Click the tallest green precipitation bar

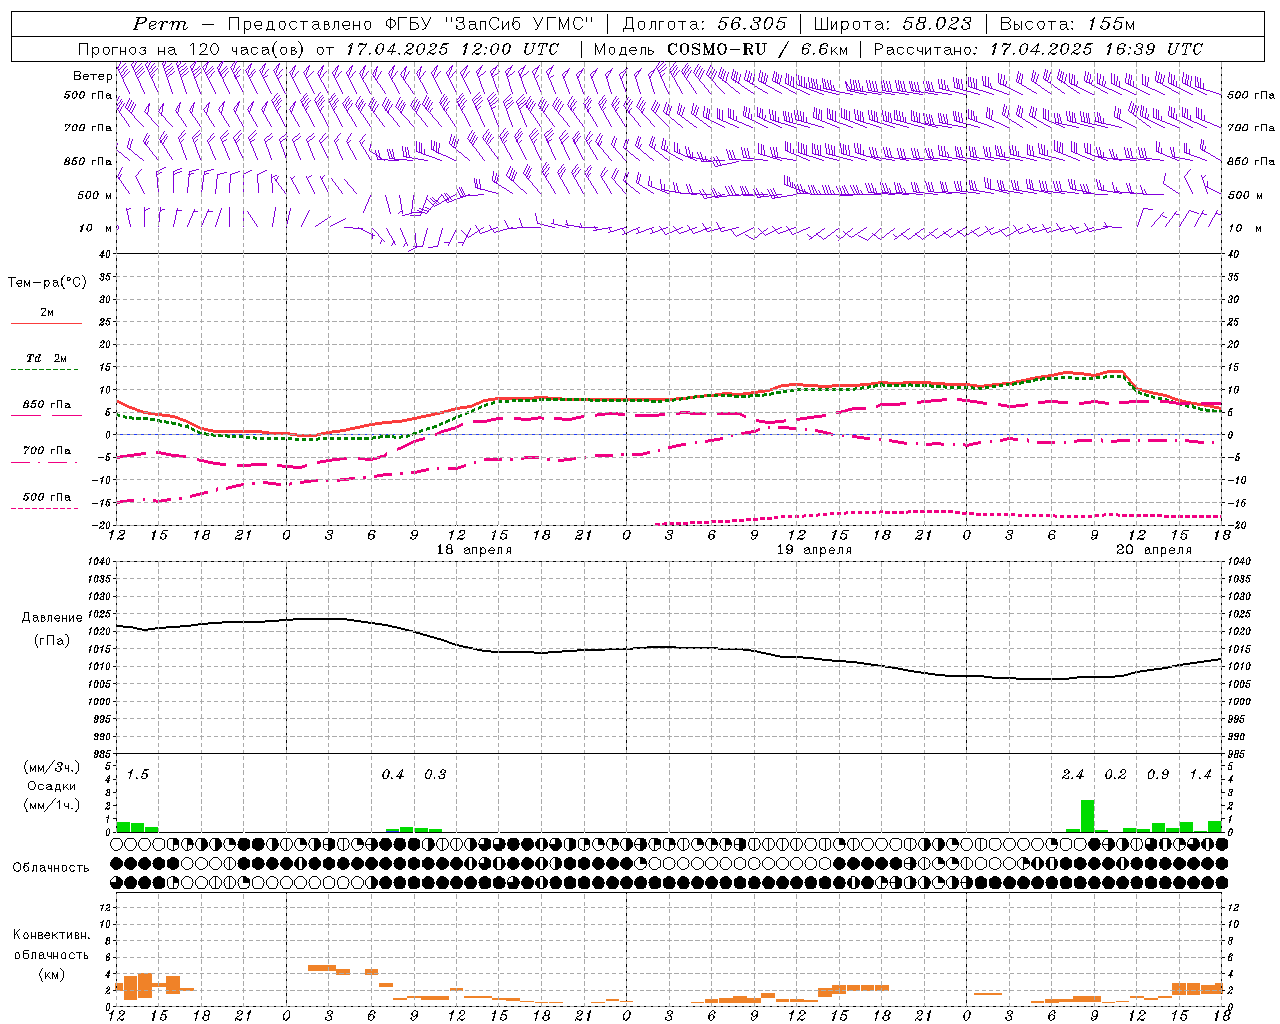pyautogui.click(x=1087, y=816)
